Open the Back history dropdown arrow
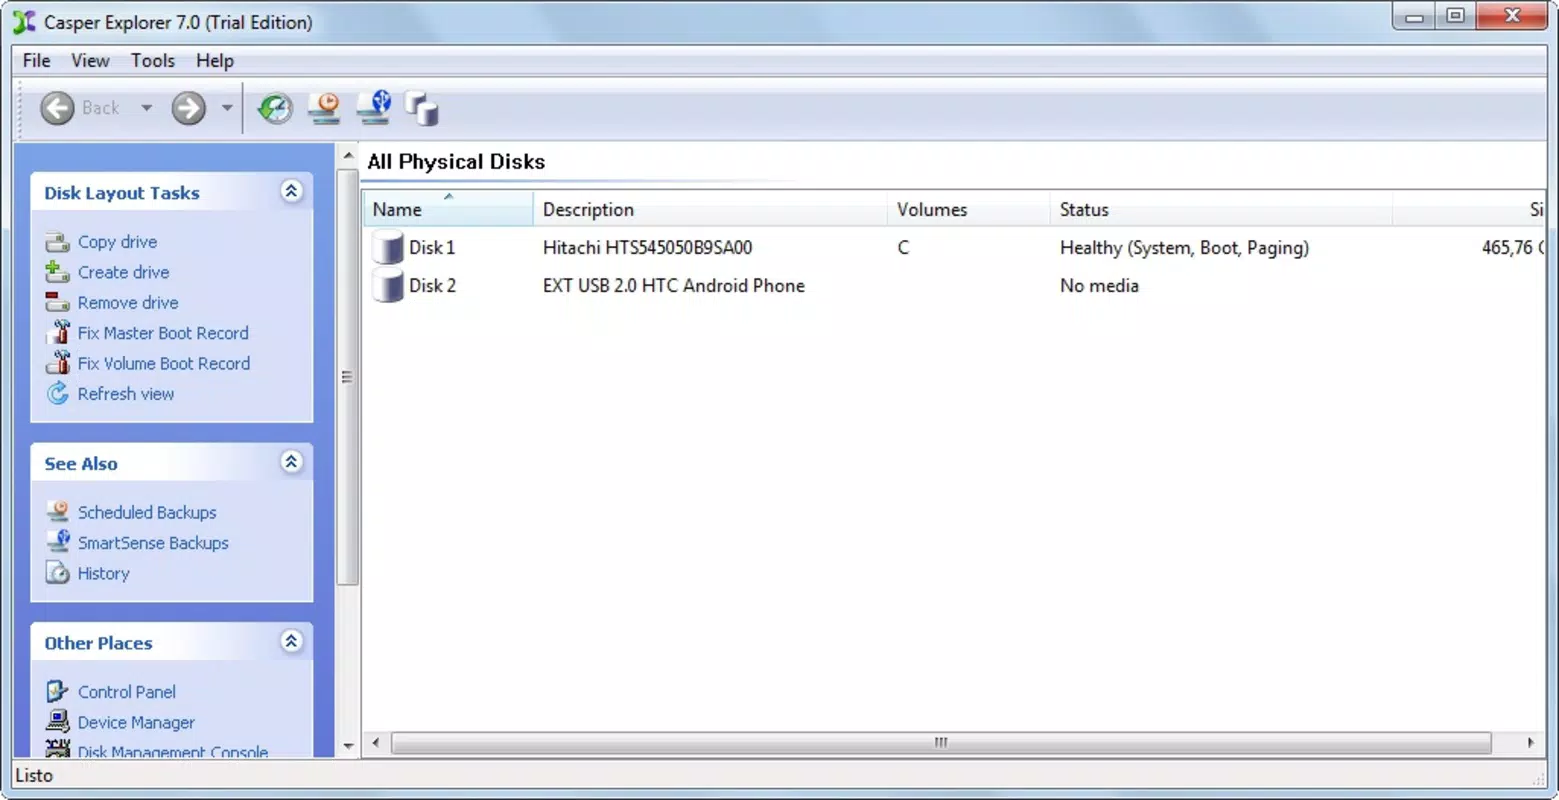 [146, 108]
